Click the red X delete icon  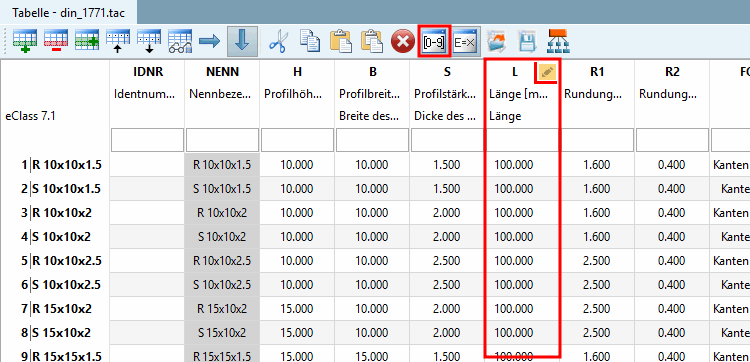(x=403, y=42)
